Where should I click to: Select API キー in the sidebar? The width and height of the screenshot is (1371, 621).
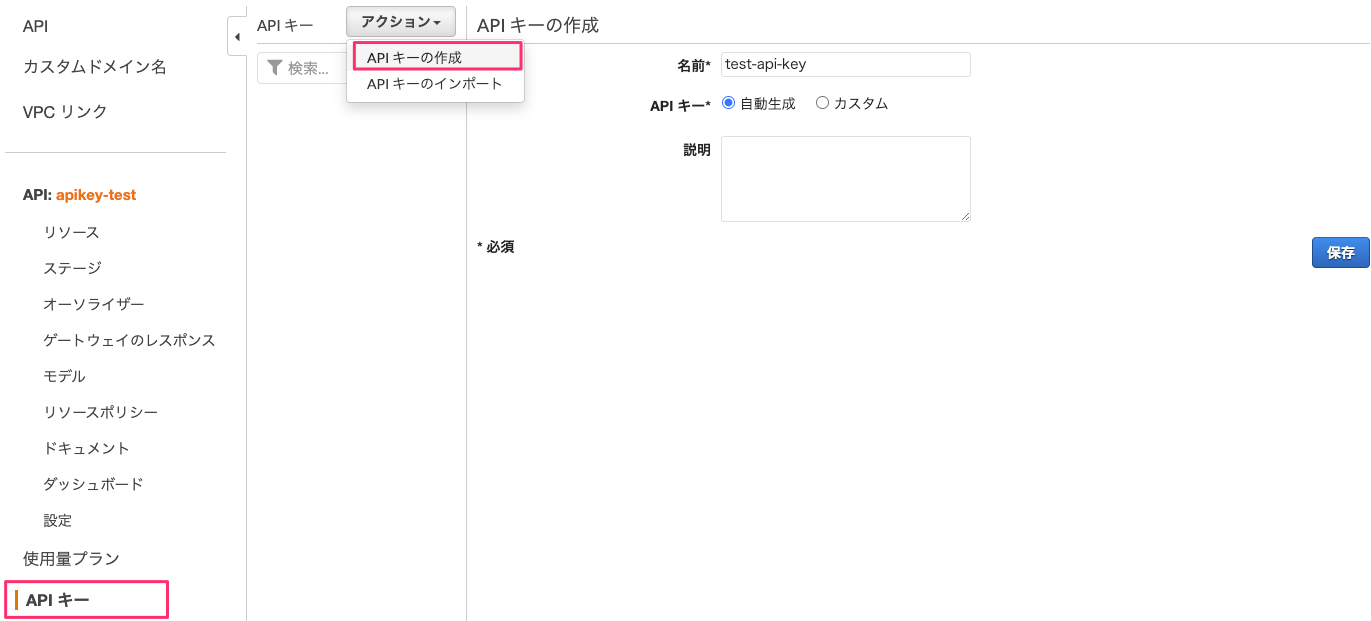58,600
